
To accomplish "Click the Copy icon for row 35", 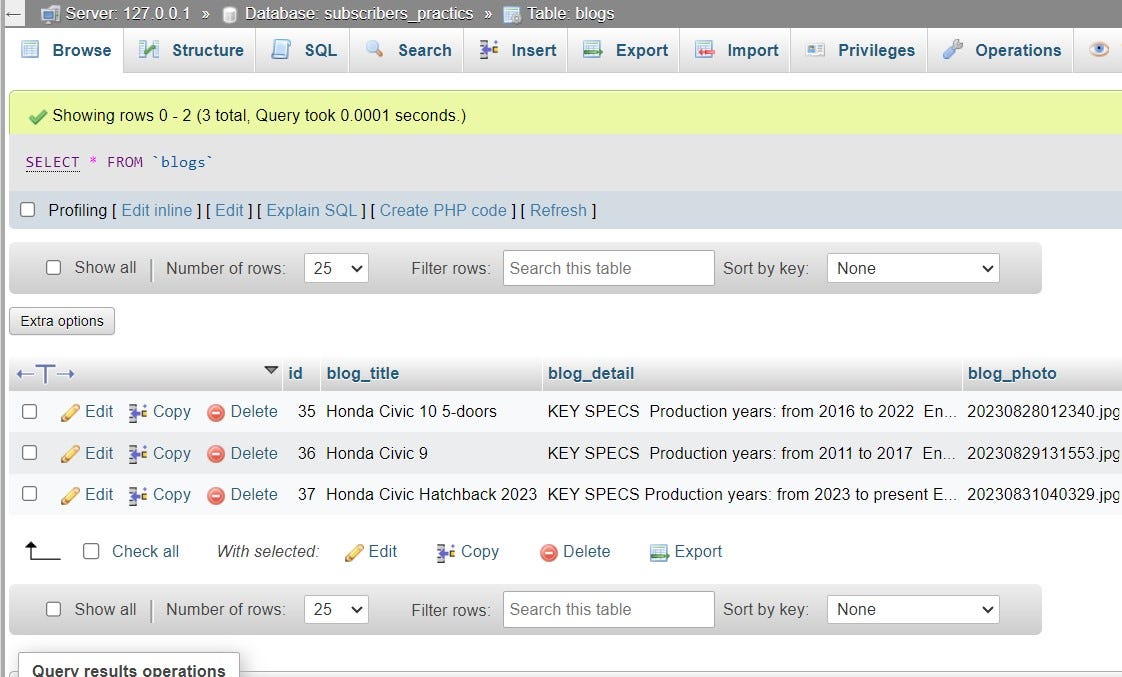I will click(137, 413).
